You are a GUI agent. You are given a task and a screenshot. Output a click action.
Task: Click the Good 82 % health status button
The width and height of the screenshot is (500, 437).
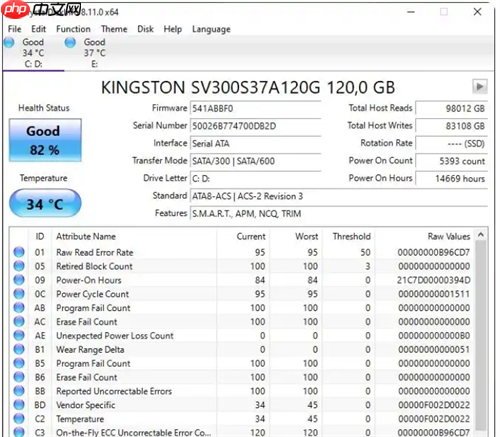click(45, 140)
